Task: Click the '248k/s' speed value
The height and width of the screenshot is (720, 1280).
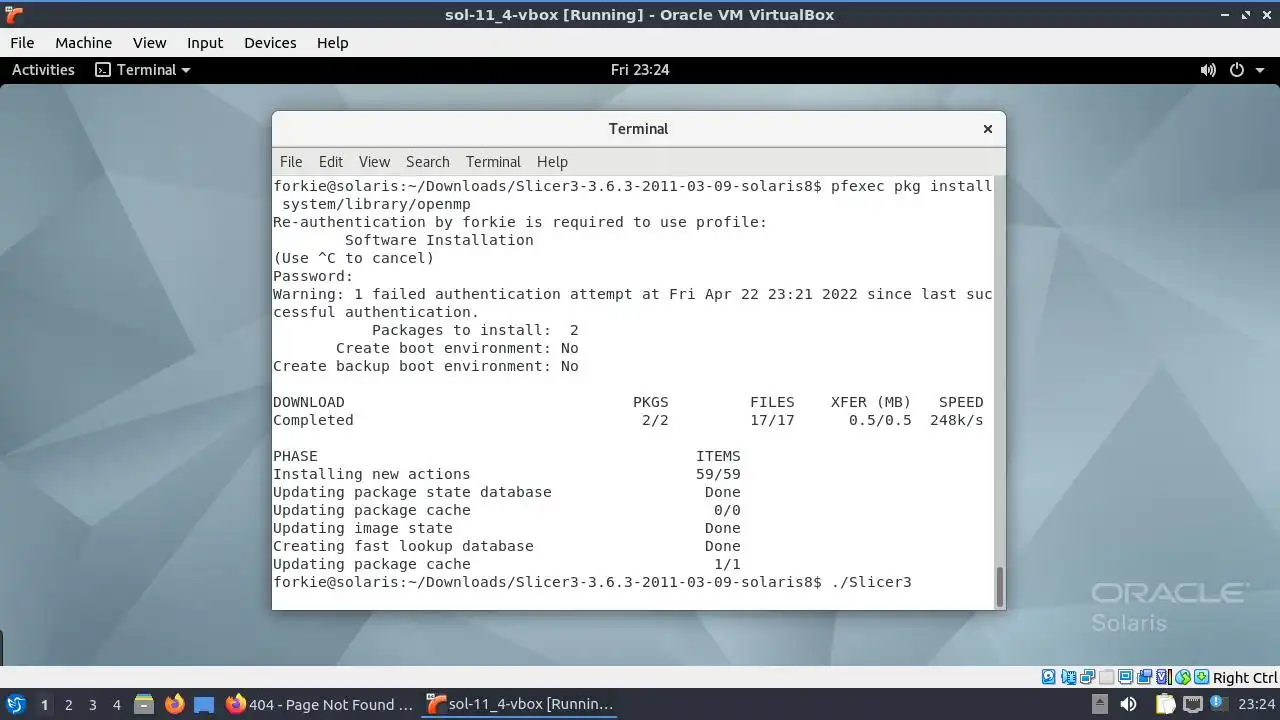Action: click(x=957, y=420)
